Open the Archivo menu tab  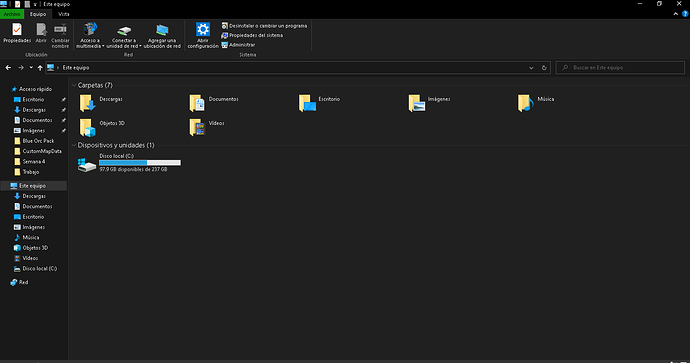[x=12, y=14]
